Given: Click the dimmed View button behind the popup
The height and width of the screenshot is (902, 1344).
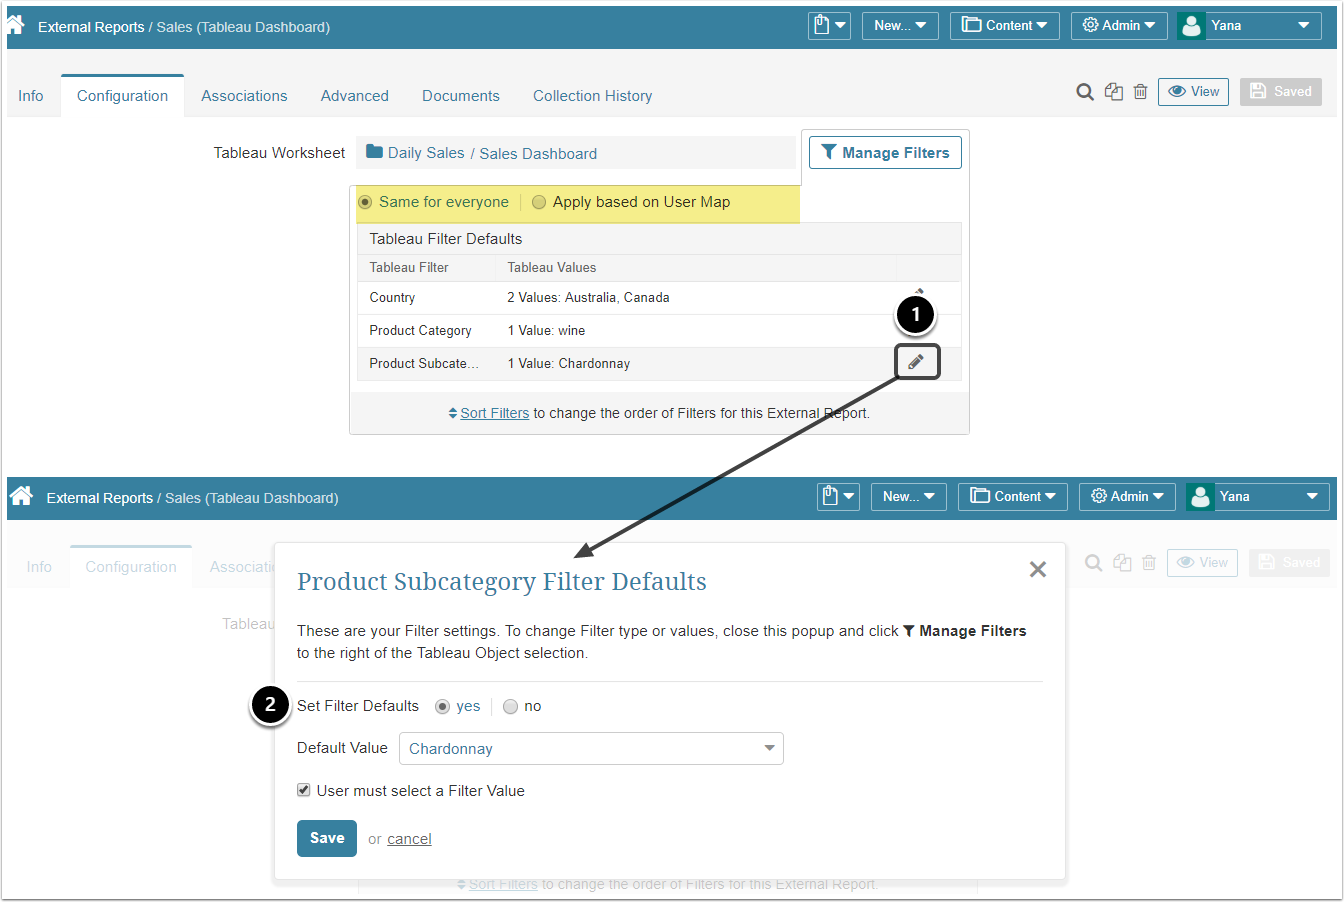Looking at the screenshot, I should 1202,563.
